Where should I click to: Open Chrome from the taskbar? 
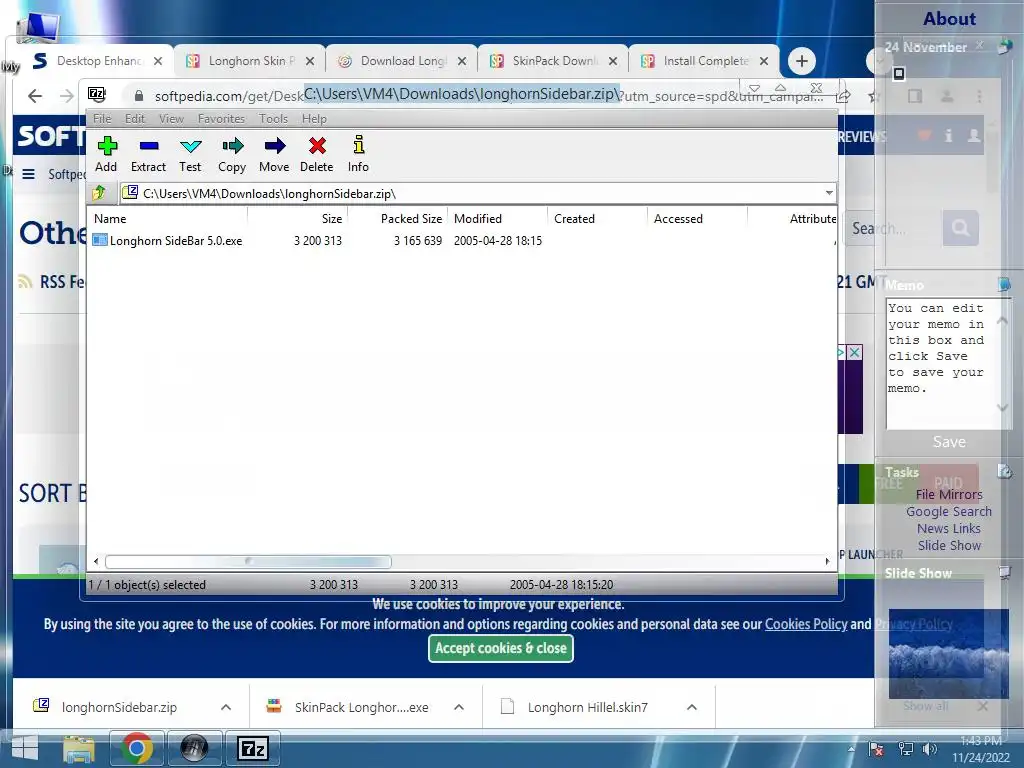point(136,748)
